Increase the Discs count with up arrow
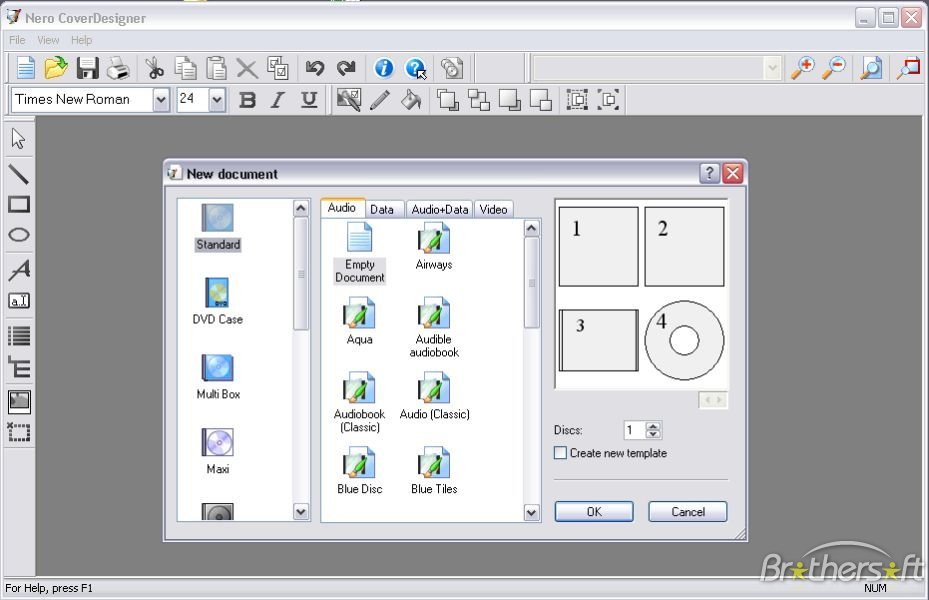This screenshot has height=600, width=929. pyautogui.click(x=653, y=426)
